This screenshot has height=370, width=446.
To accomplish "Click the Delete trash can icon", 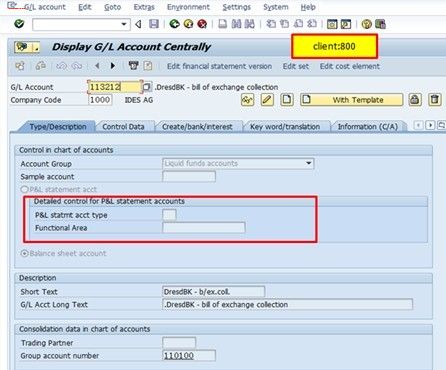I will coord(435,100).
